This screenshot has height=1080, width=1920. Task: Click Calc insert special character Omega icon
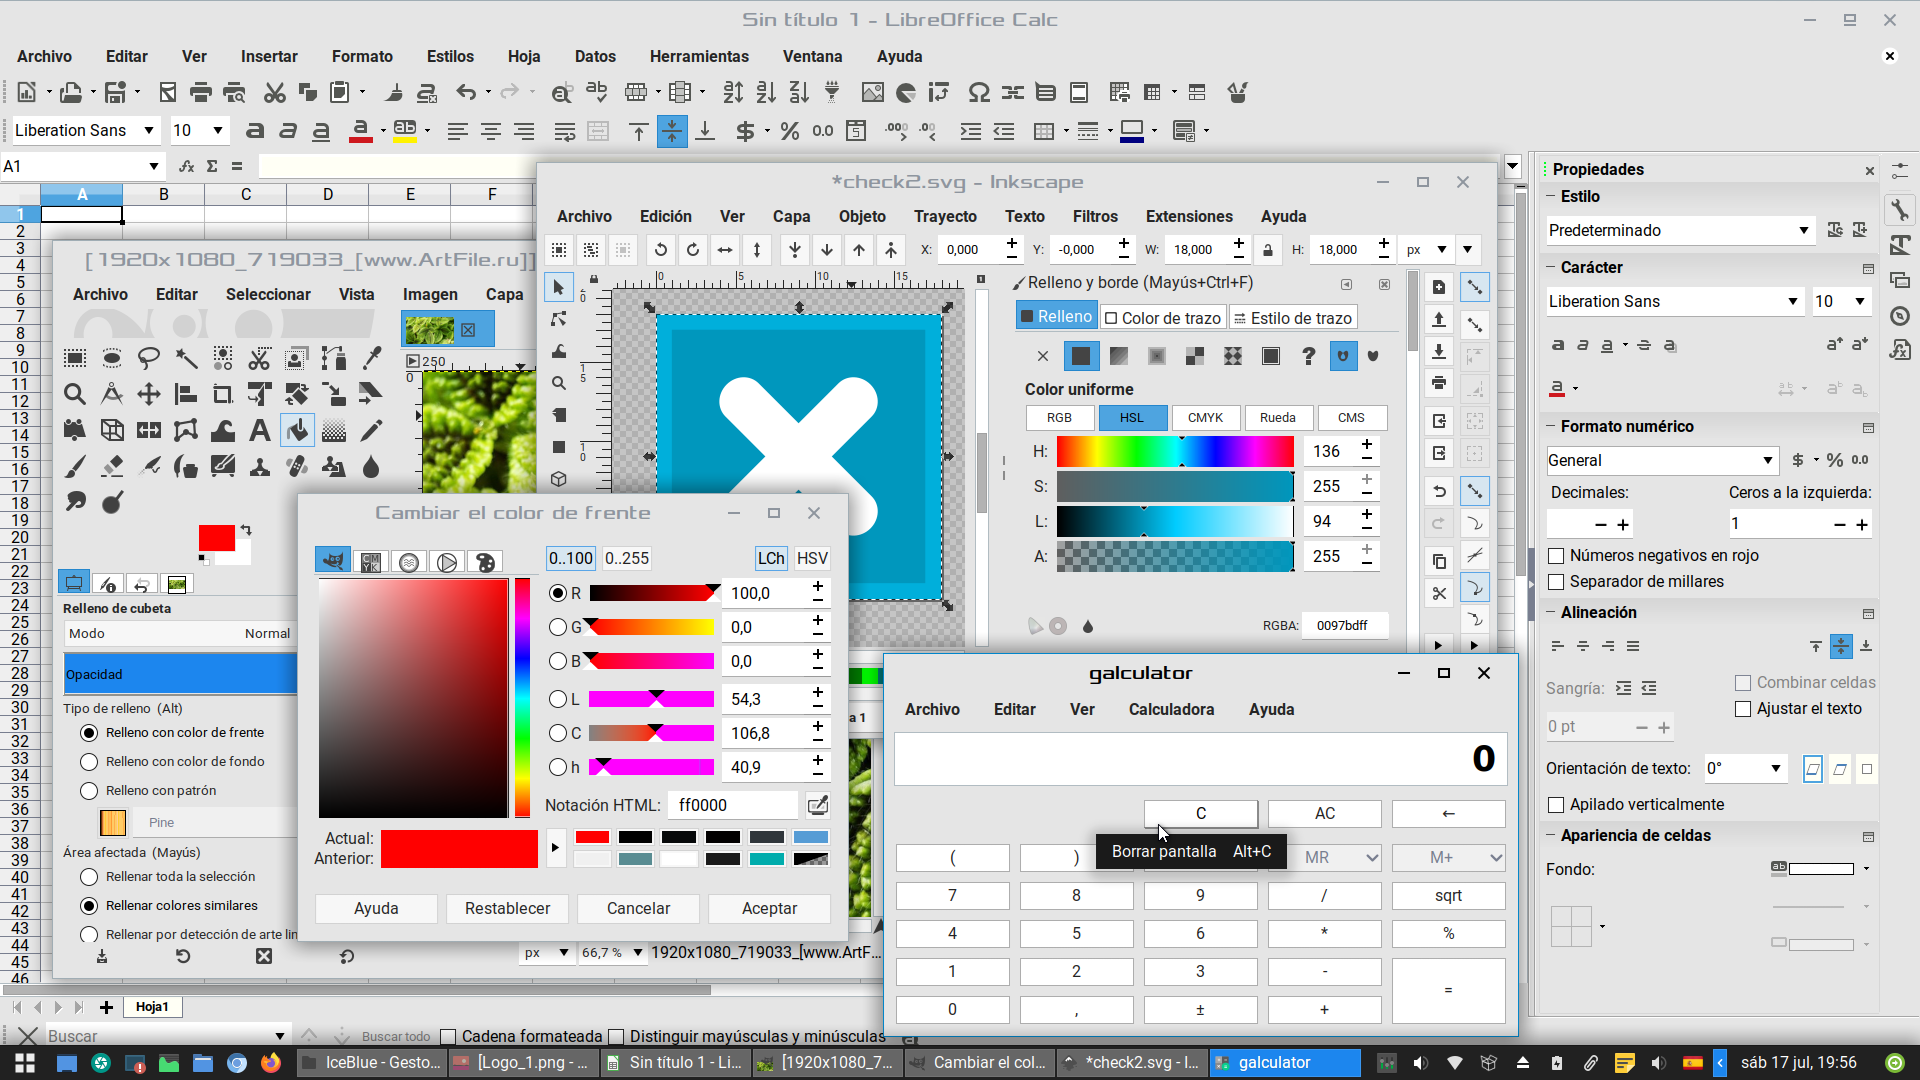[979, 93]
